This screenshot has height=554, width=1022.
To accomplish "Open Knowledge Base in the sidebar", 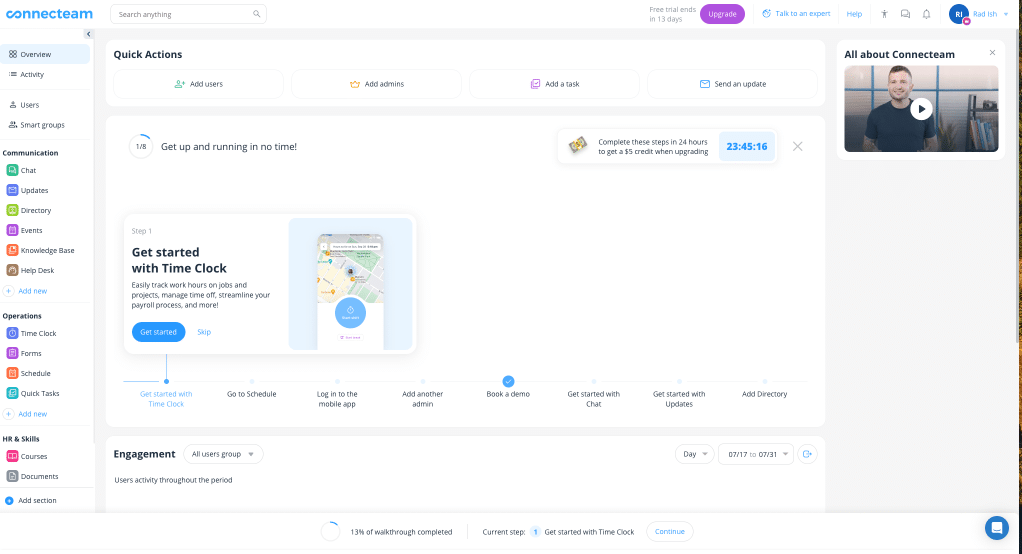I will point(40,250).
